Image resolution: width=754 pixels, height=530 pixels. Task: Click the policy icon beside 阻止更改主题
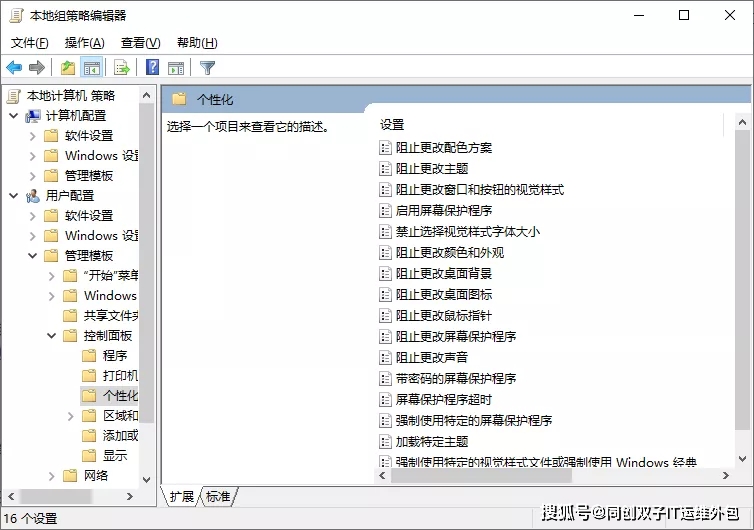385,169
